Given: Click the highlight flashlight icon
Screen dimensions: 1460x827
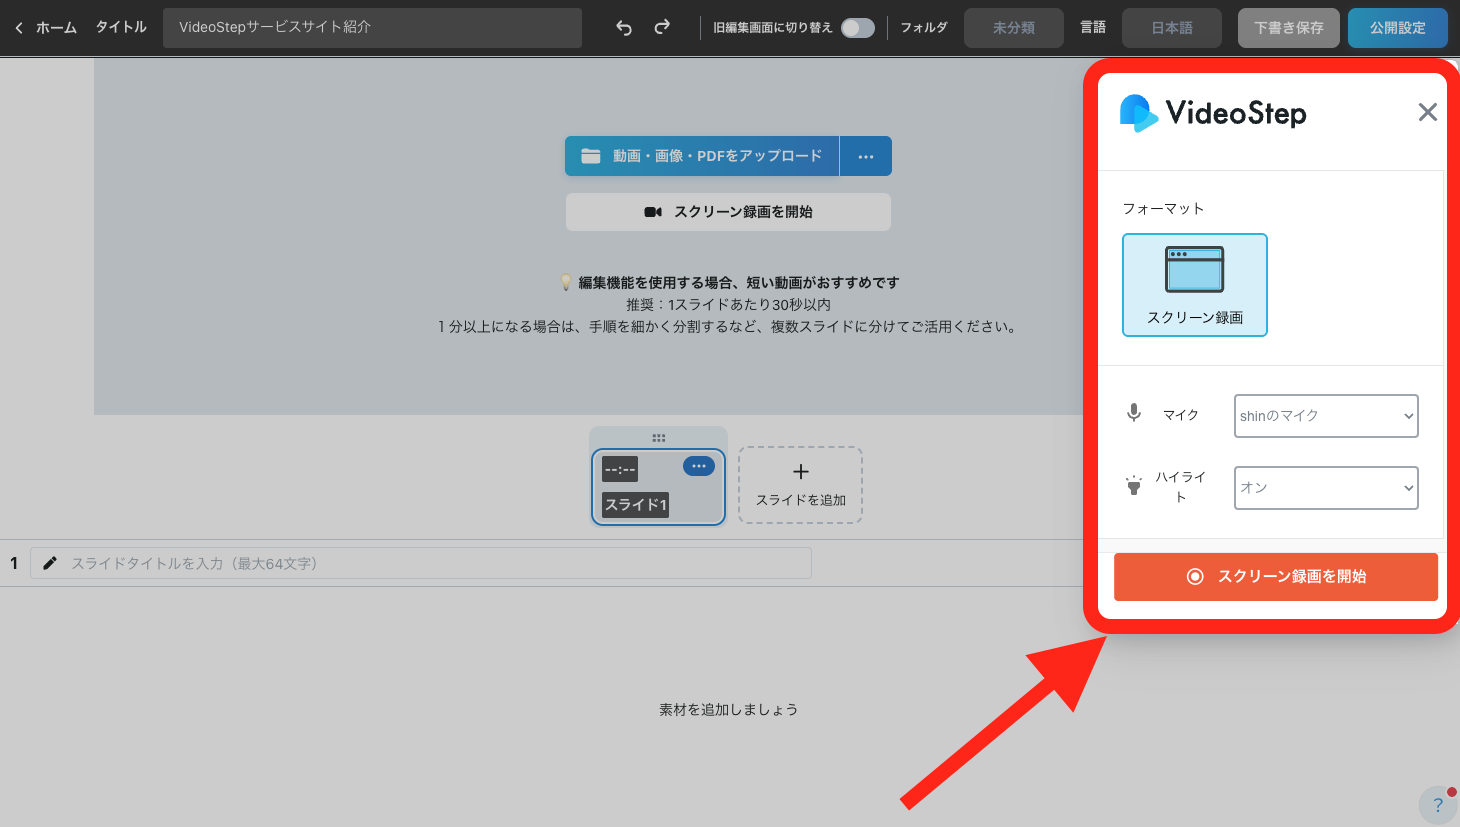Looking at the screenshot, I should tap(1134, 485).
